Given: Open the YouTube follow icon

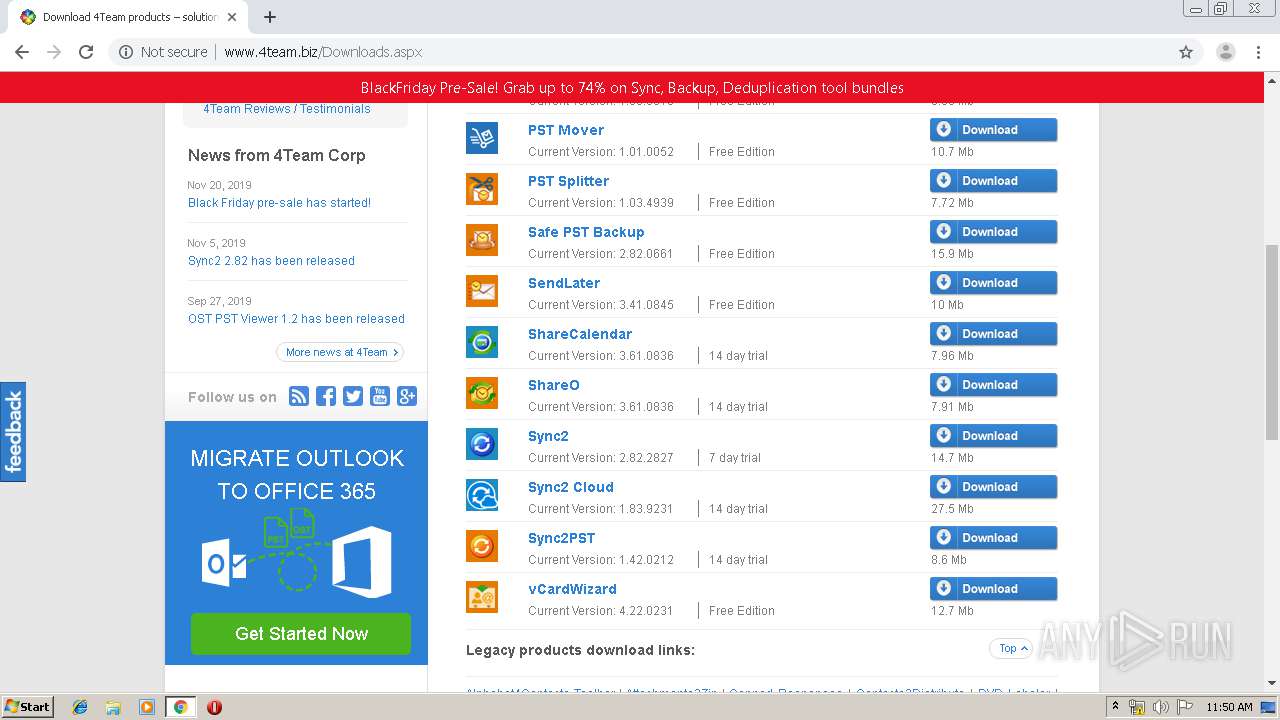Looking at the screenshot, I should [x=380, y=396].
